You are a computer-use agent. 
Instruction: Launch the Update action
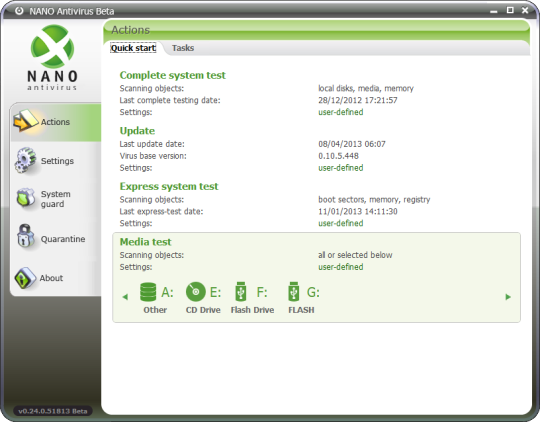pos(137,131)
